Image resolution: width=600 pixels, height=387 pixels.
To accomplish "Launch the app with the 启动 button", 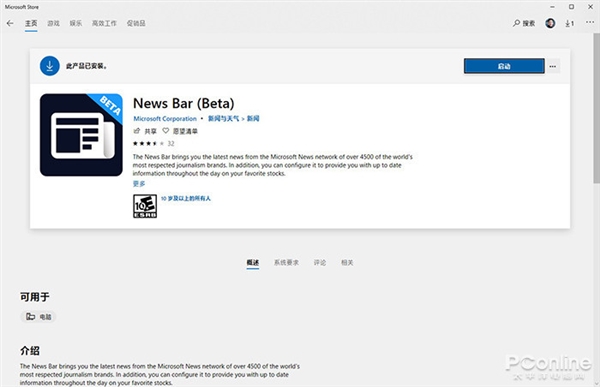I will [x=504, y=66].
